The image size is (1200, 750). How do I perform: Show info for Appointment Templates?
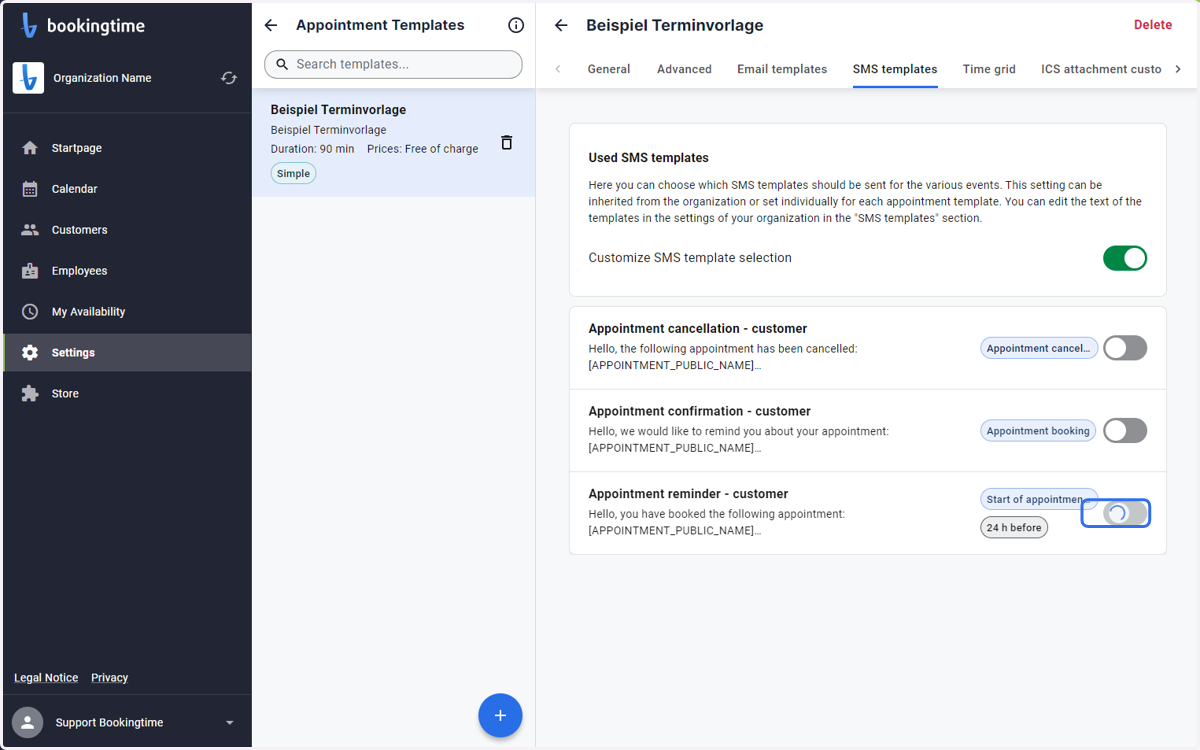click(x=516, y=25)
